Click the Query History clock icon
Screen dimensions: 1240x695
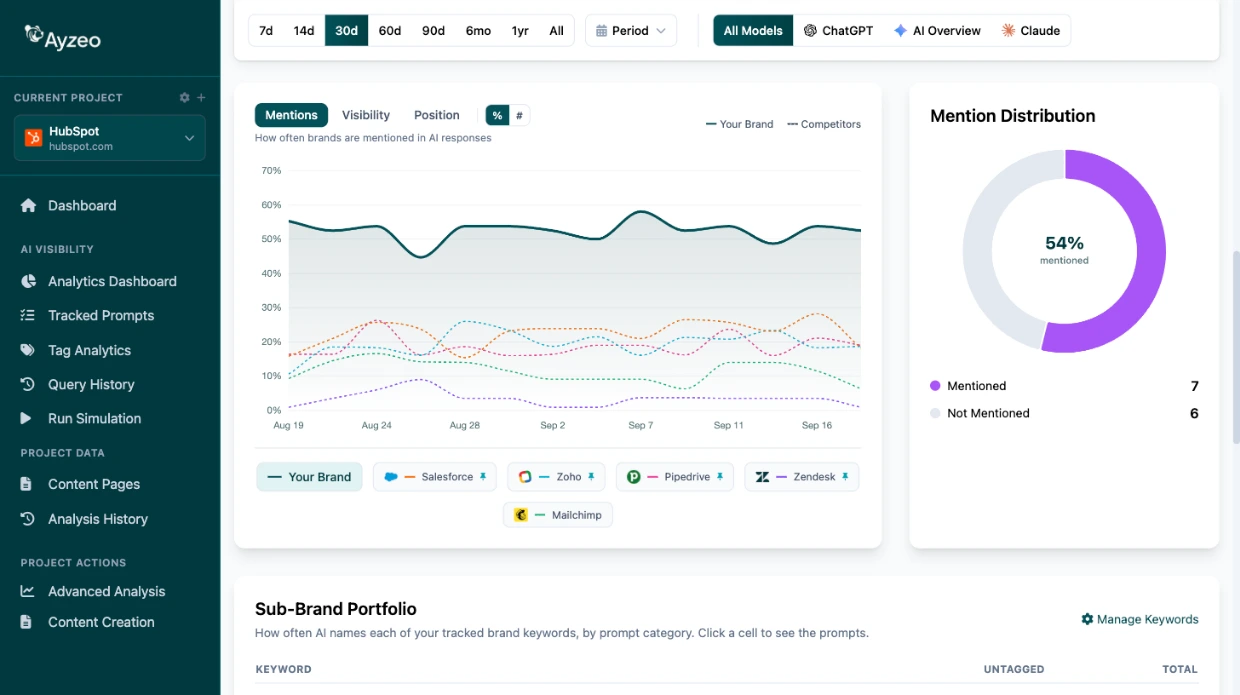(28, 384)
